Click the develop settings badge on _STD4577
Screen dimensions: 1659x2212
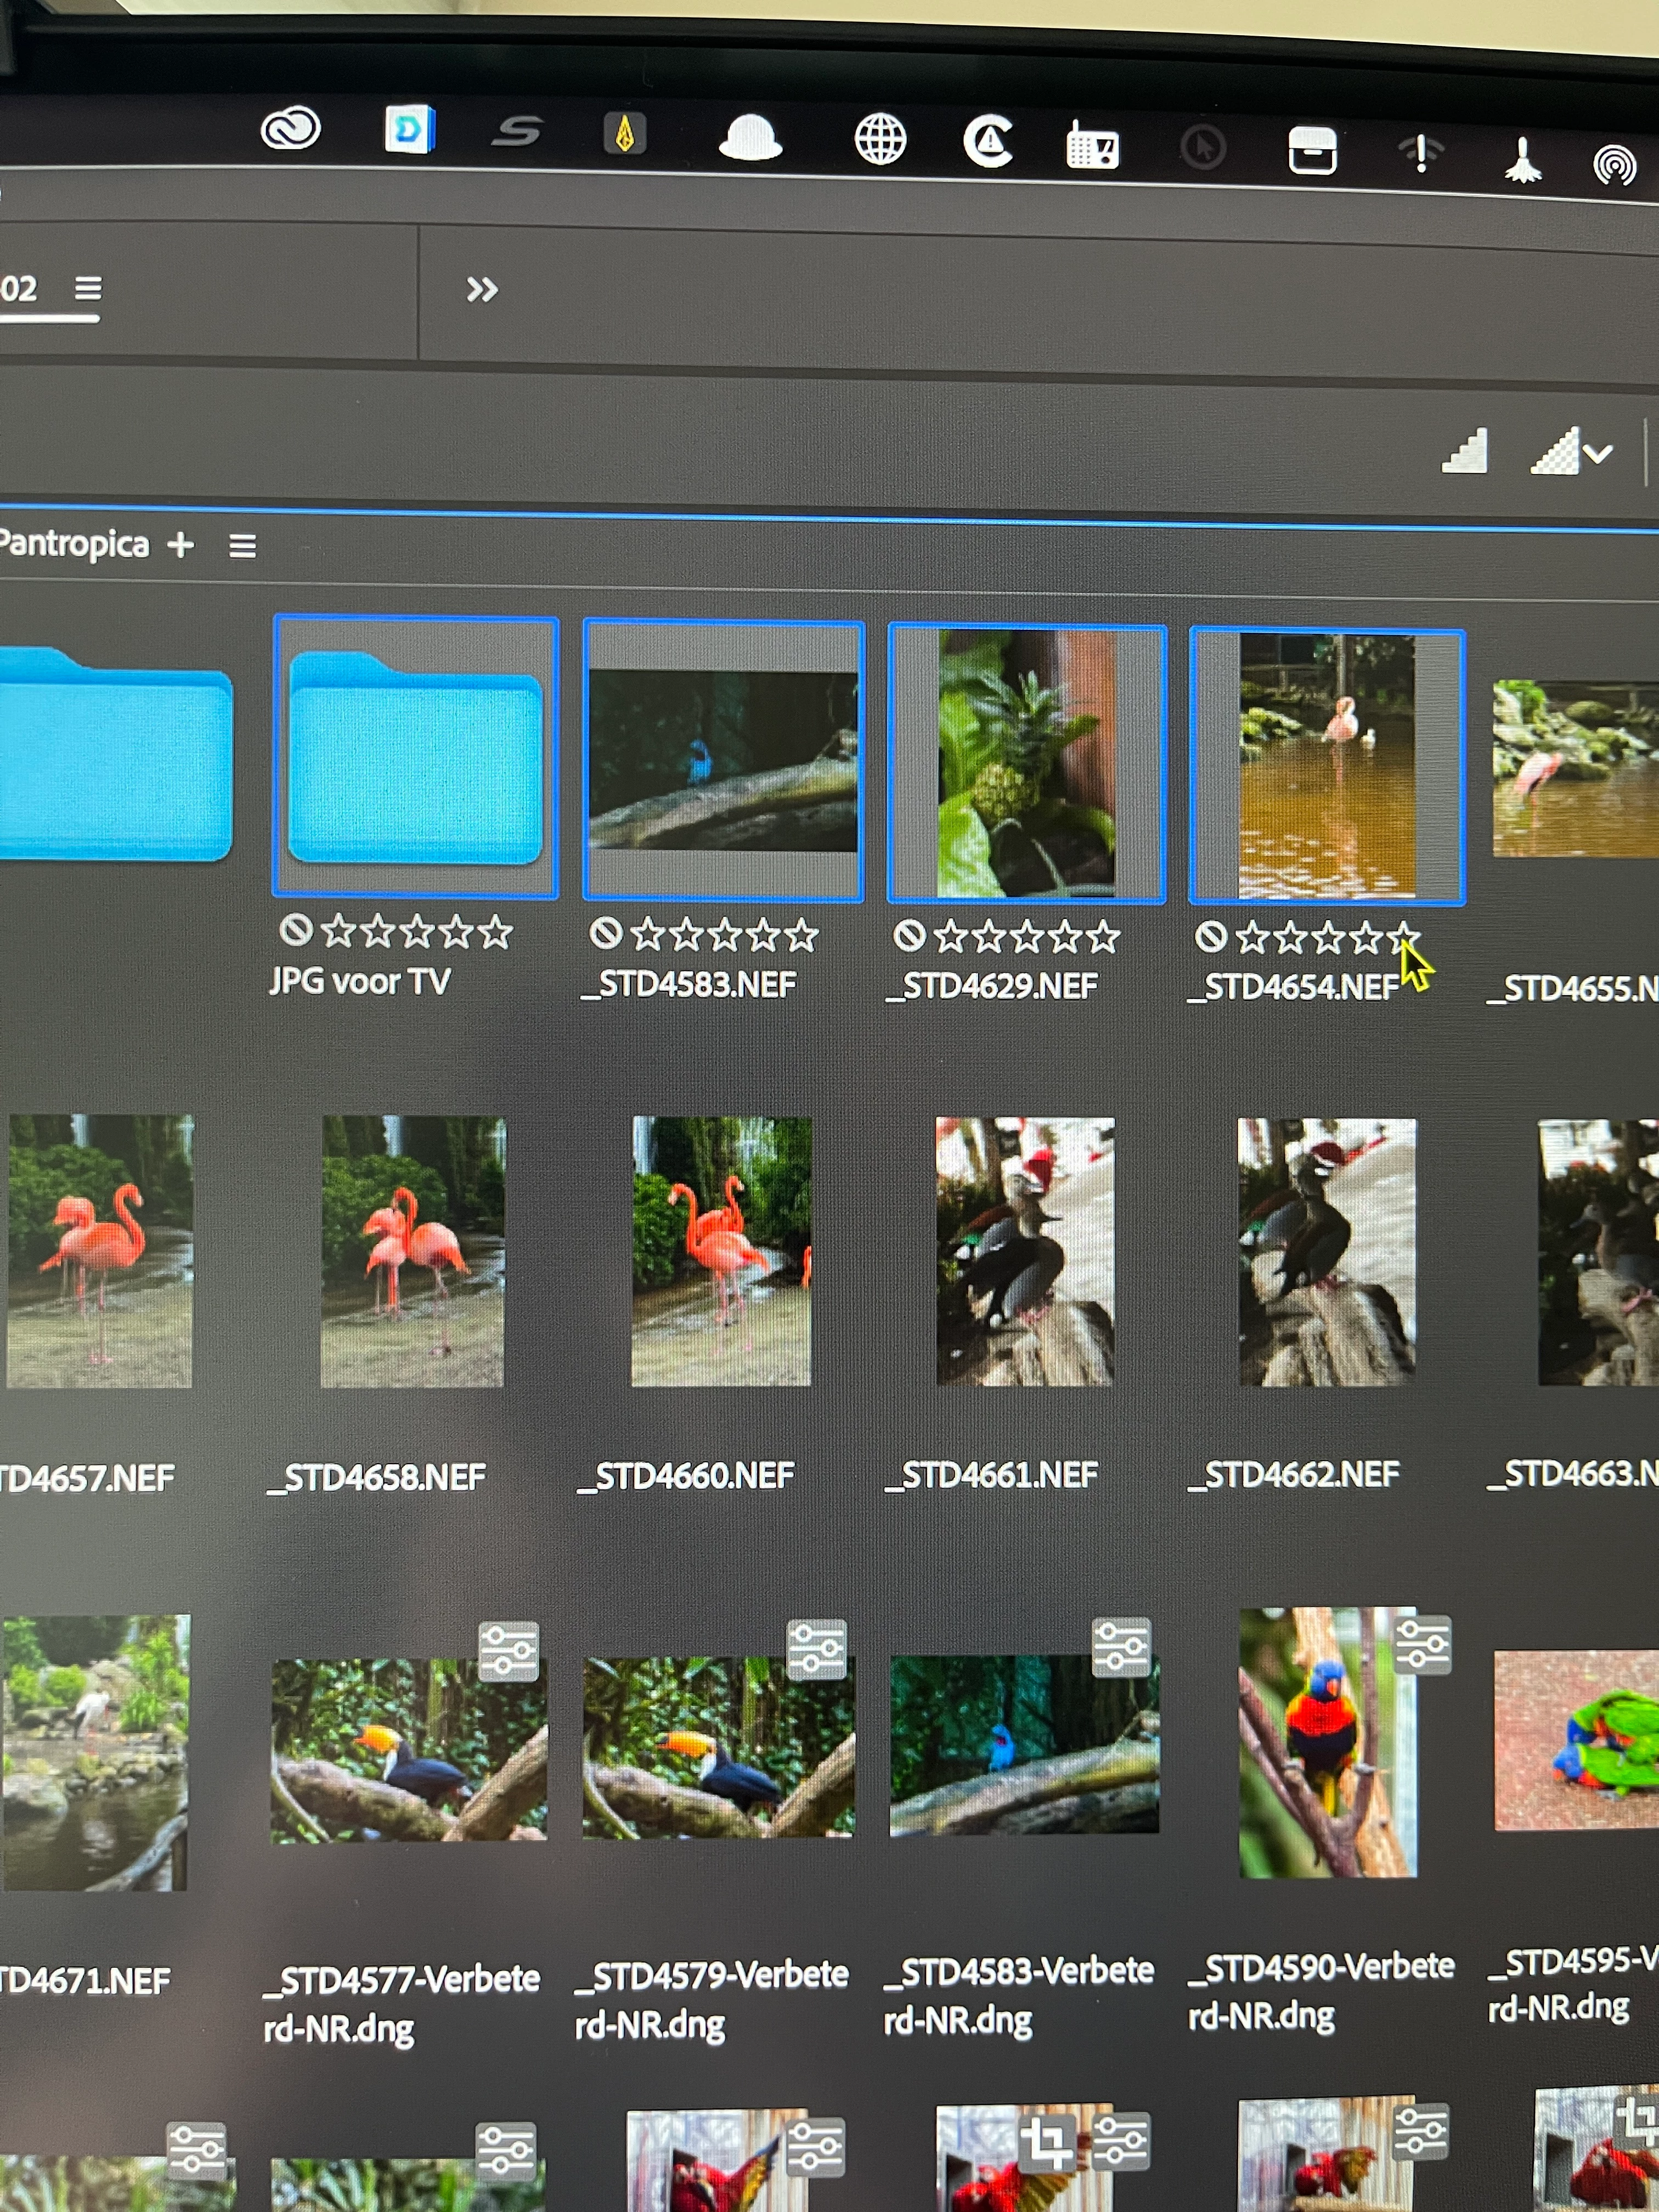(x=509, y=1651)
